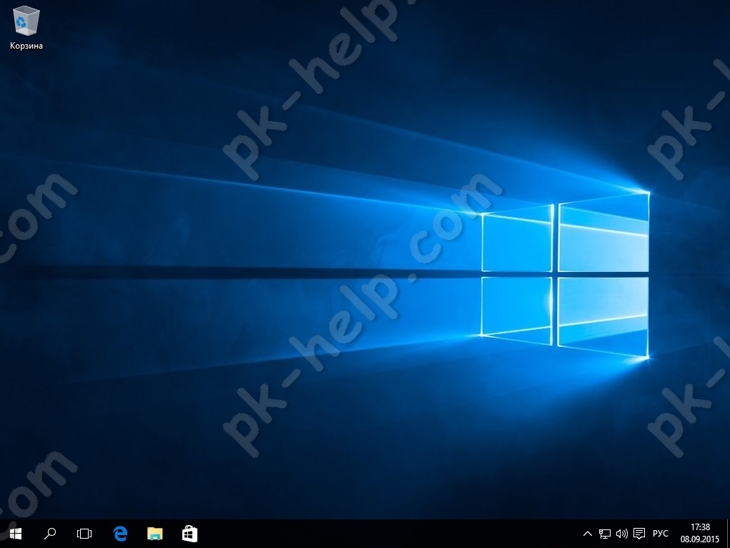Viewport: 730px width, 548px height.
Task: Select the Корзина recycle bin desktop icon
Action: pos(27,27)
